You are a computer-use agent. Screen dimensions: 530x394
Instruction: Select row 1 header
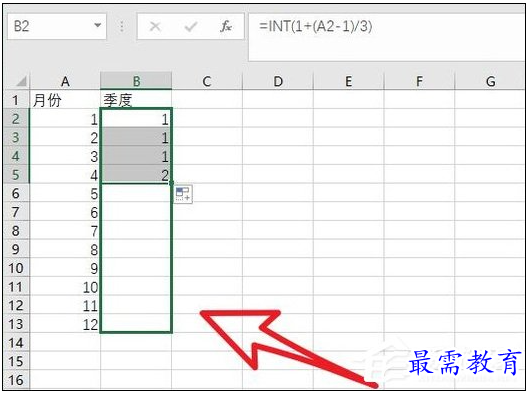[x=16, y=100]
